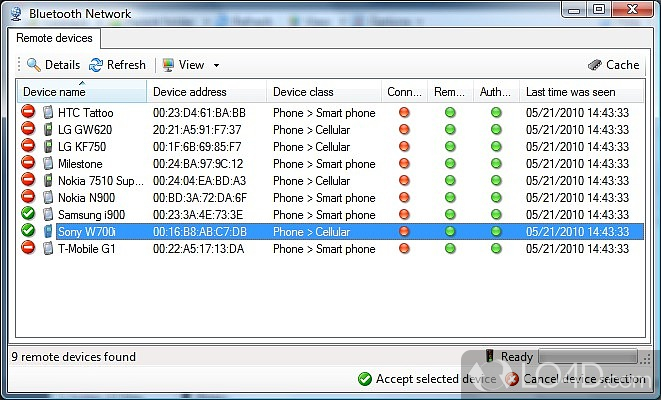Select the Sony W700i device name
Viewport: 661px width, 400px height.
(x=86, y=232)
